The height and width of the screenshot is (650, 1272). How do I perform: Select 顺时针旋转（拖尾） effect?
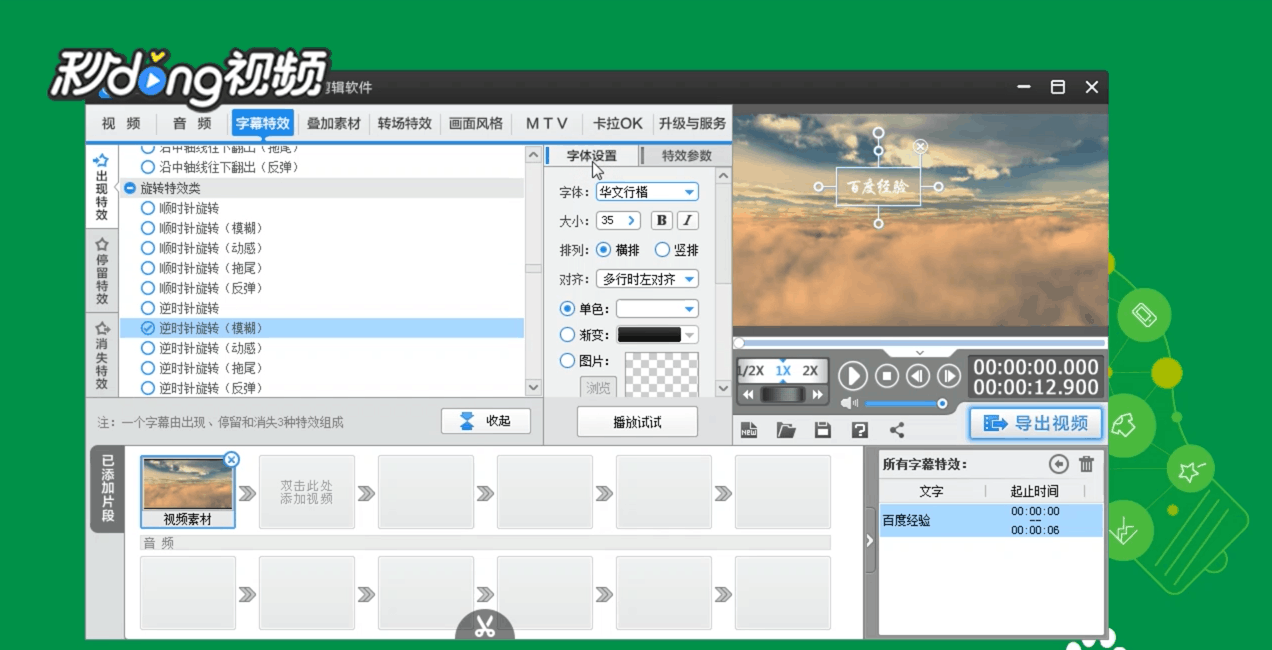pos(203,268)
